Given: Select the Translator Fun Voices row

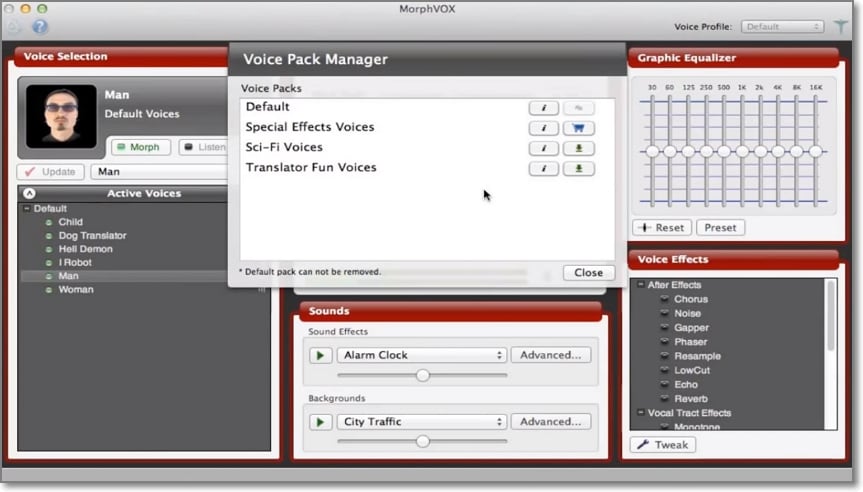Looking at the screenshot, I should (427, 168).
